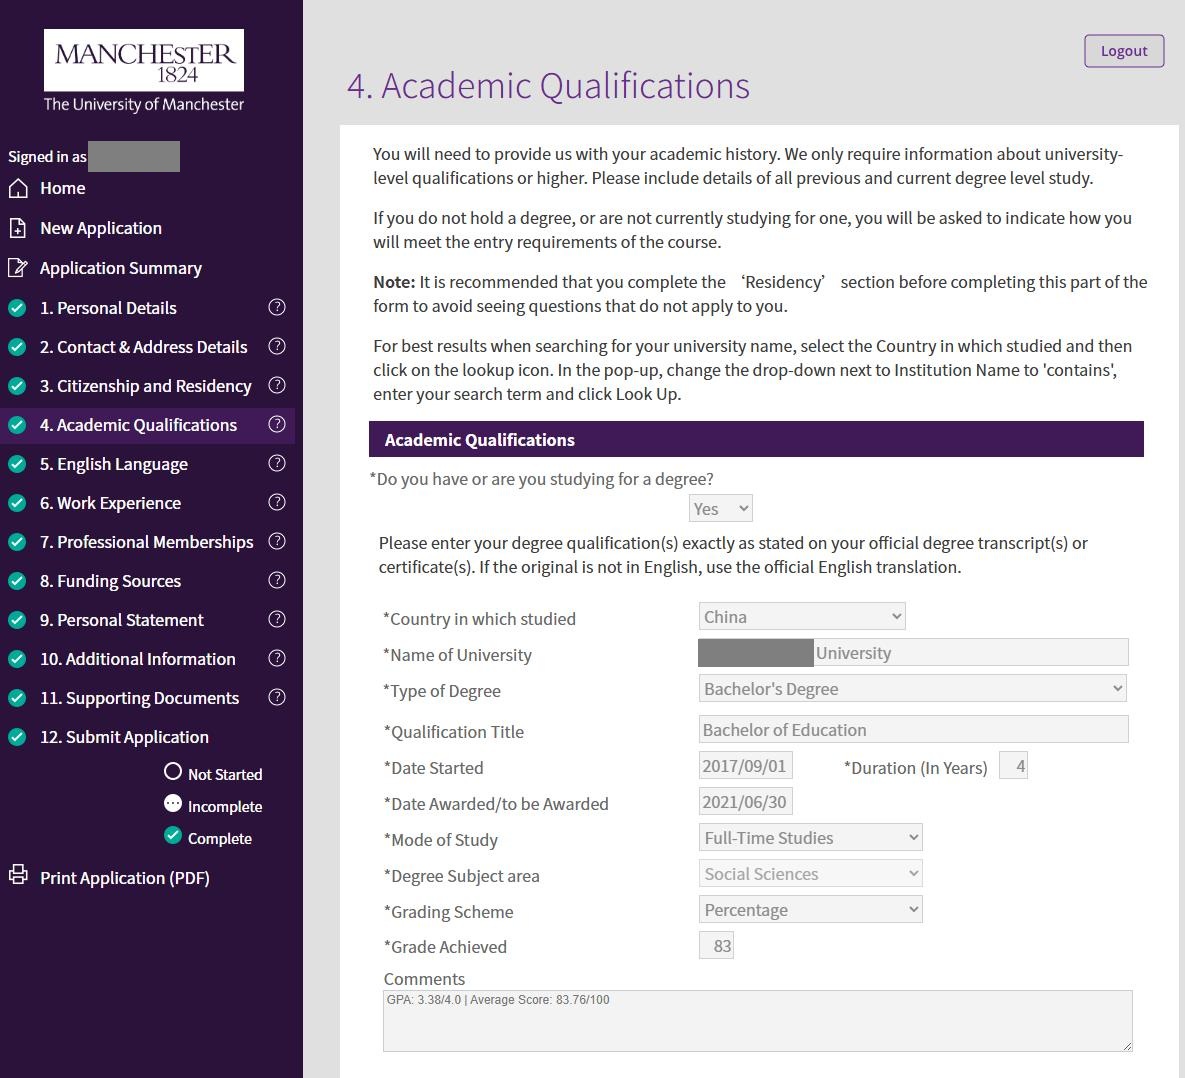Click help icon beside Funding Sources

point(278,580)
